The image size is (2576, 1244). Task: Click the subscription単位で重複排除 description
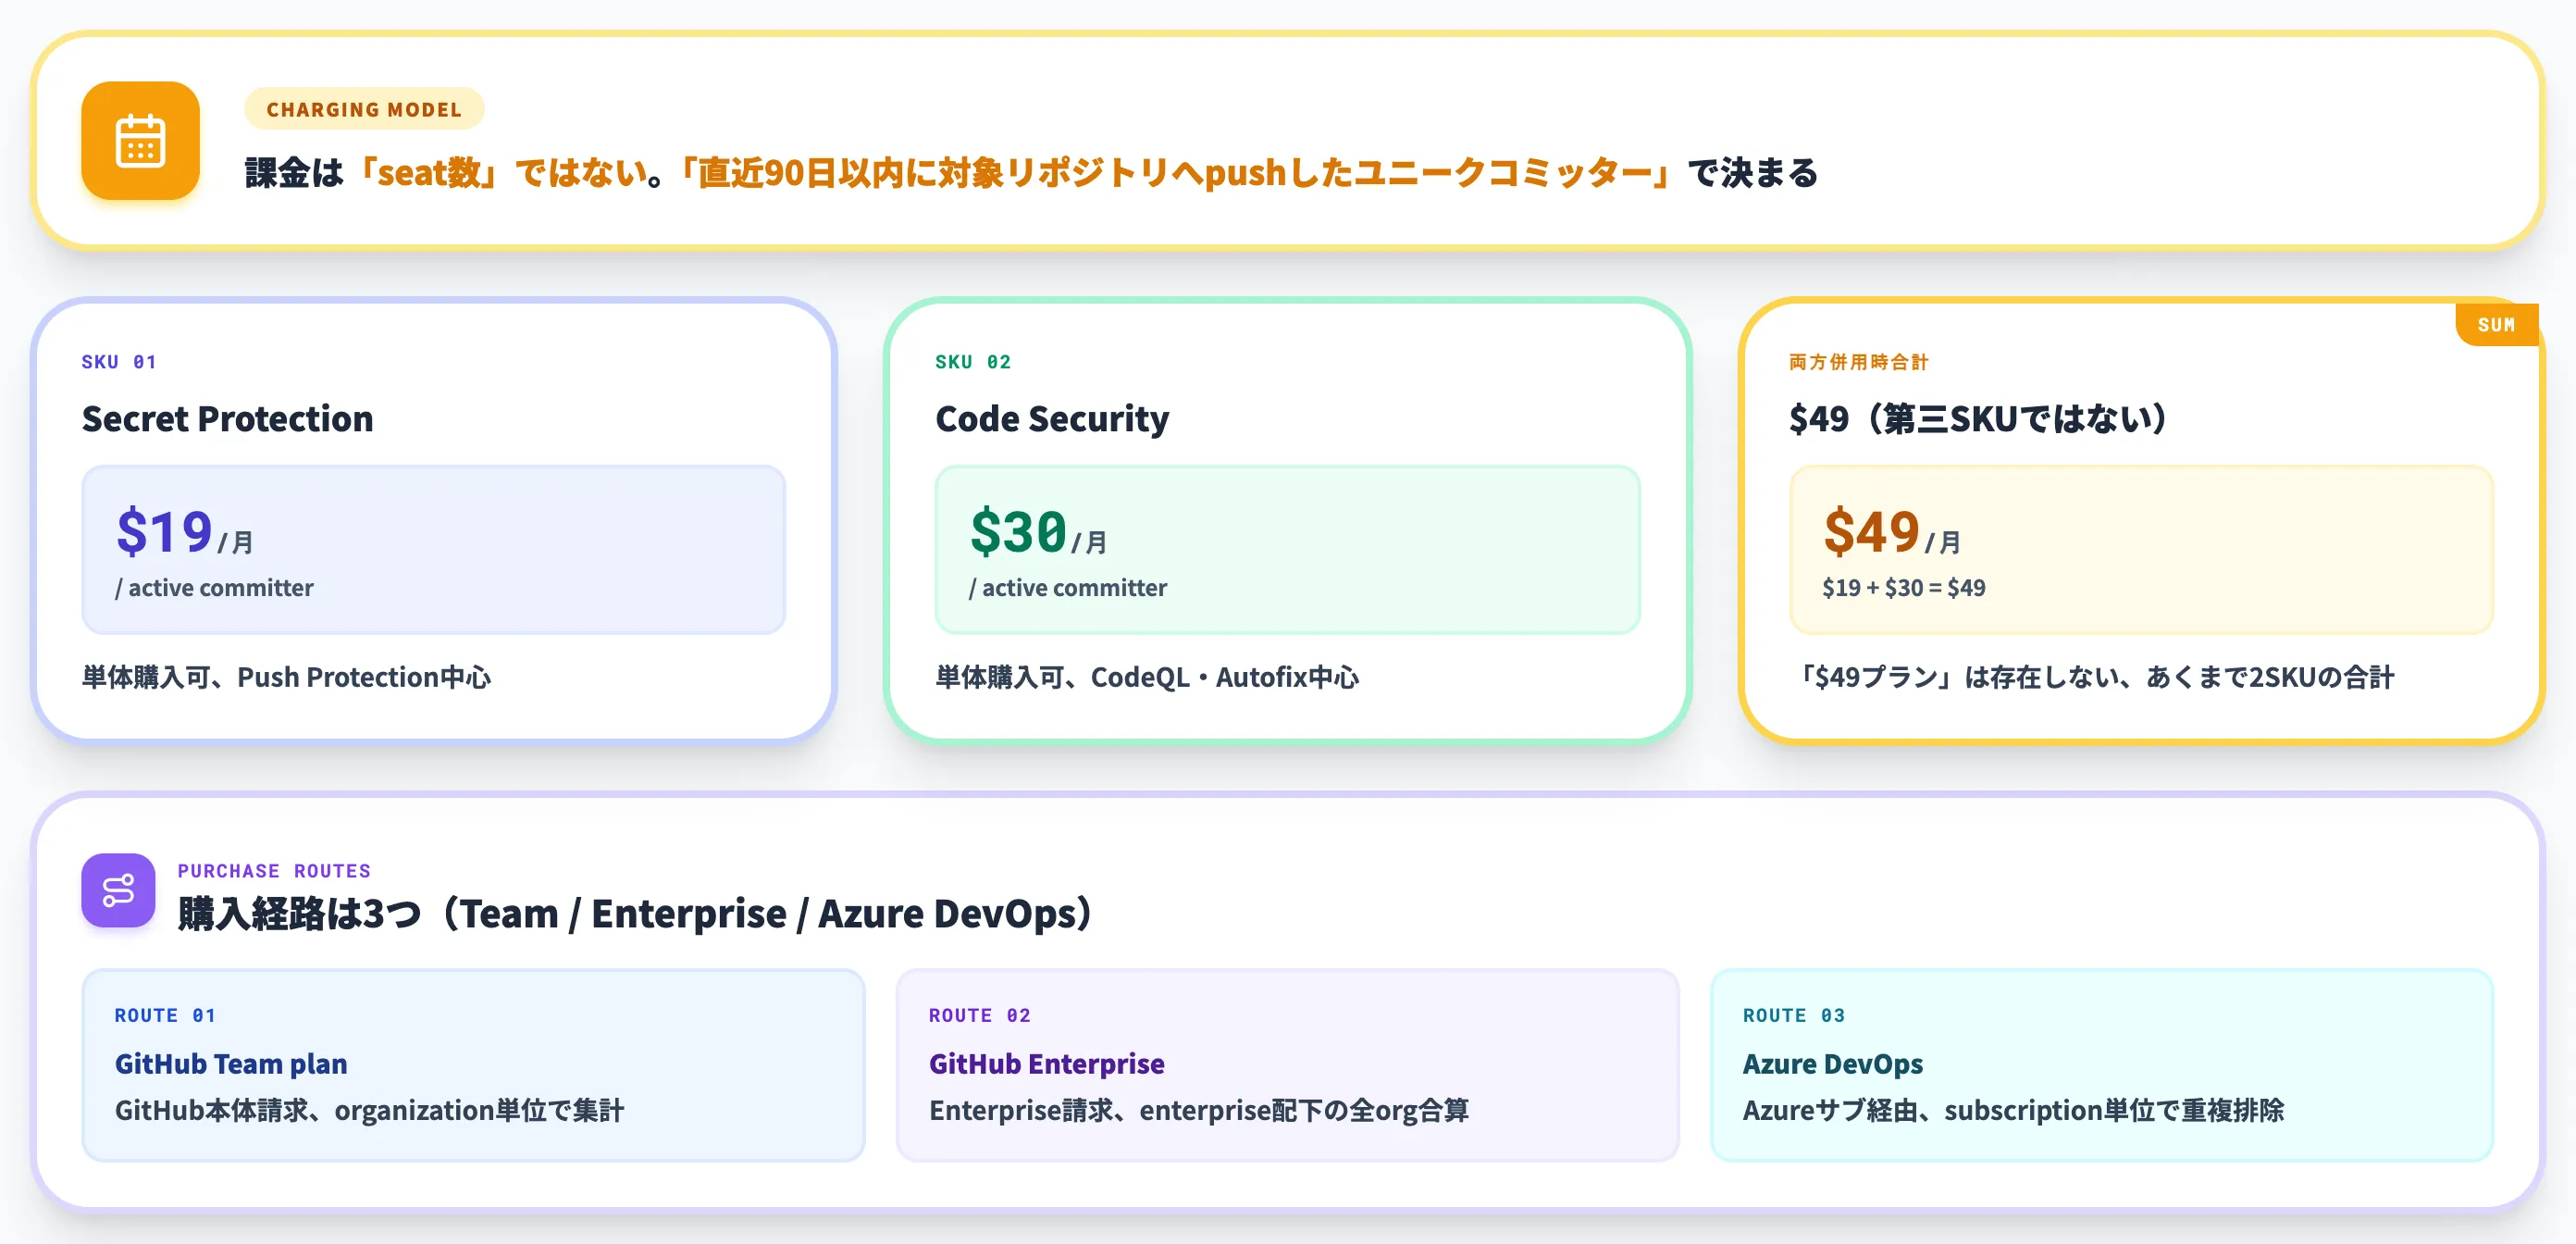(2013, 1110)
